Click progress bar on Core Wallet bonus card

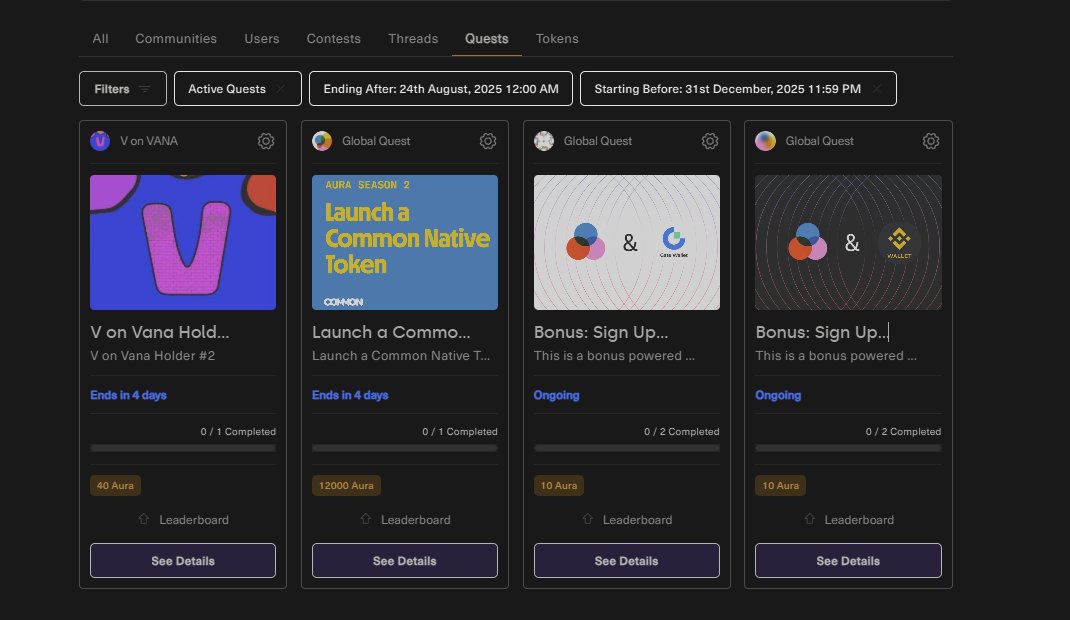click(626, 448)
